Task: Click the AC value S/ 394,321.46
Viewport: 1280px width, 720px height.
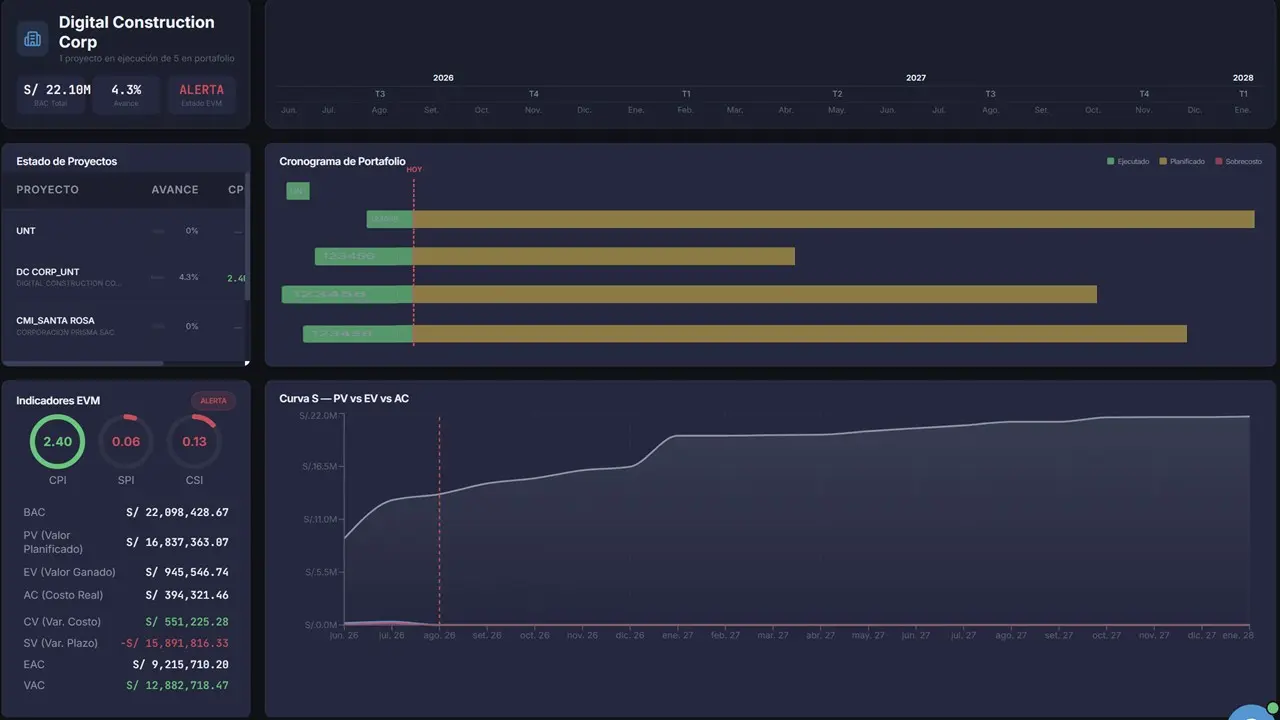Action: click(x=187, y=595)
